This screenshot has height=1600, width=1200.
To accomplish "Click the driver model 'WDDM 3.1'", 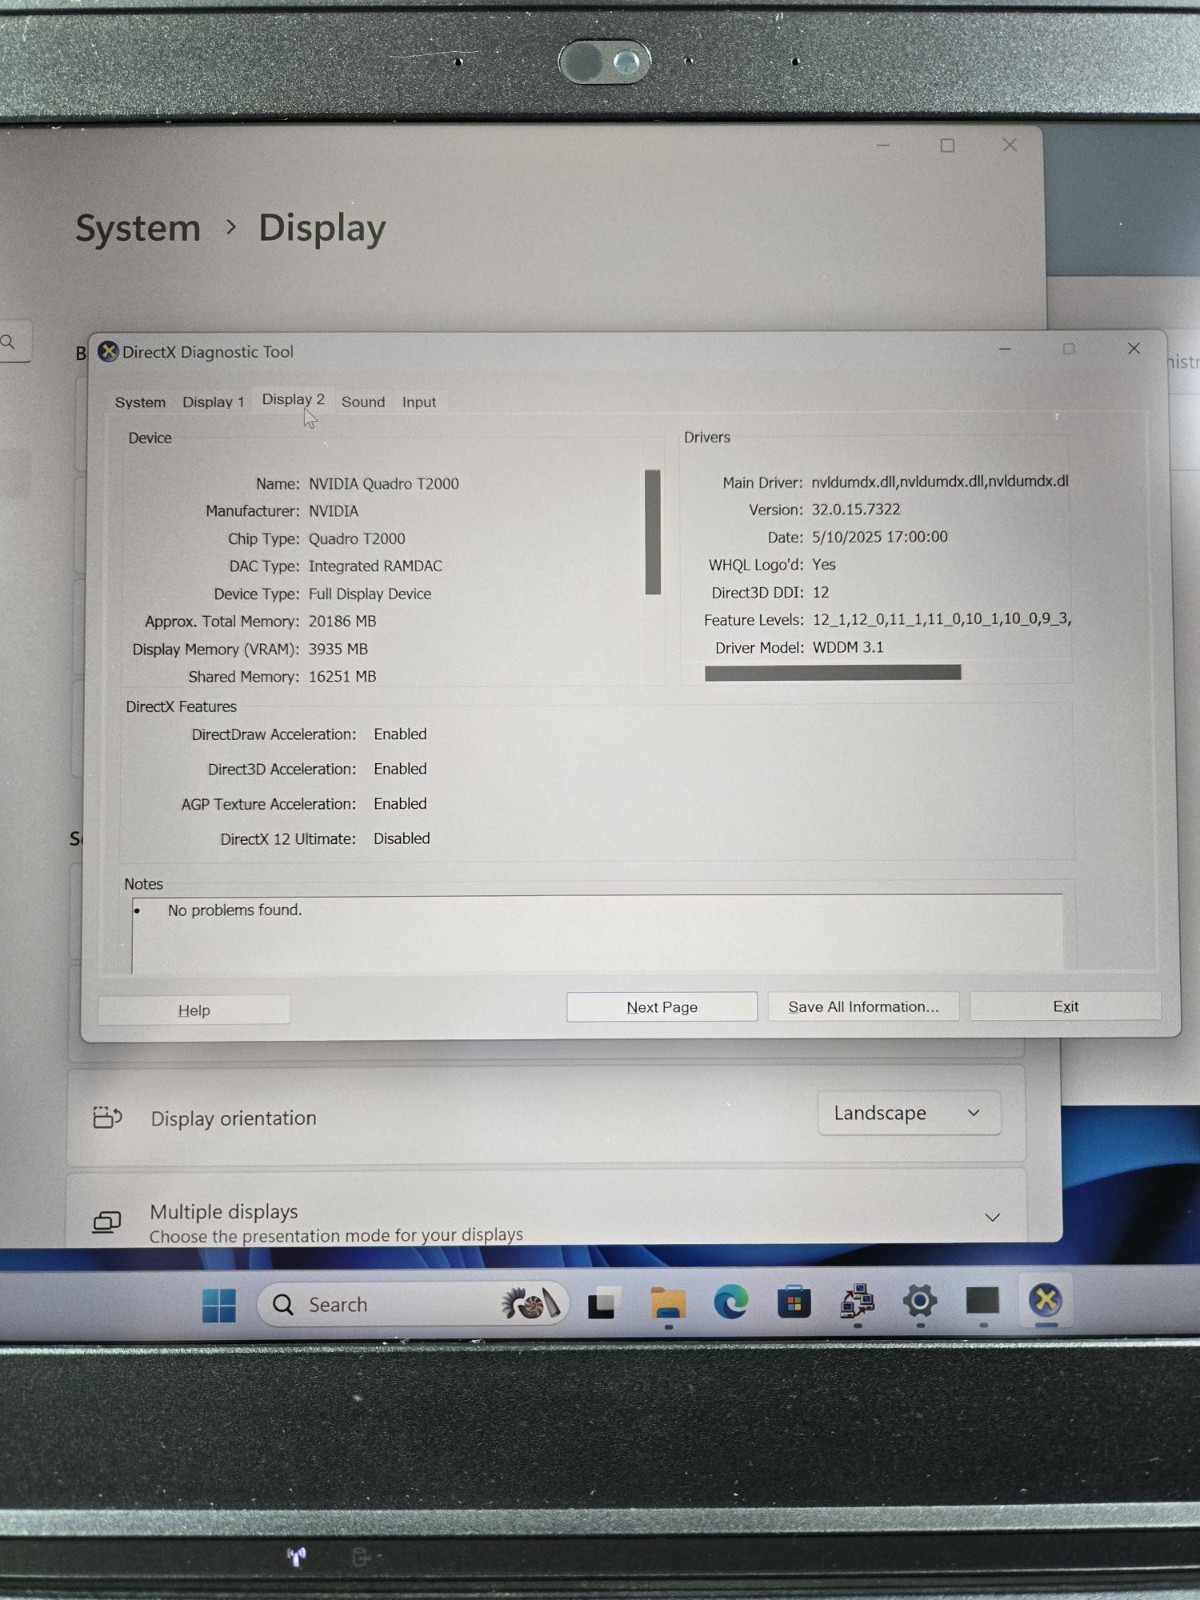I will 848,647.
